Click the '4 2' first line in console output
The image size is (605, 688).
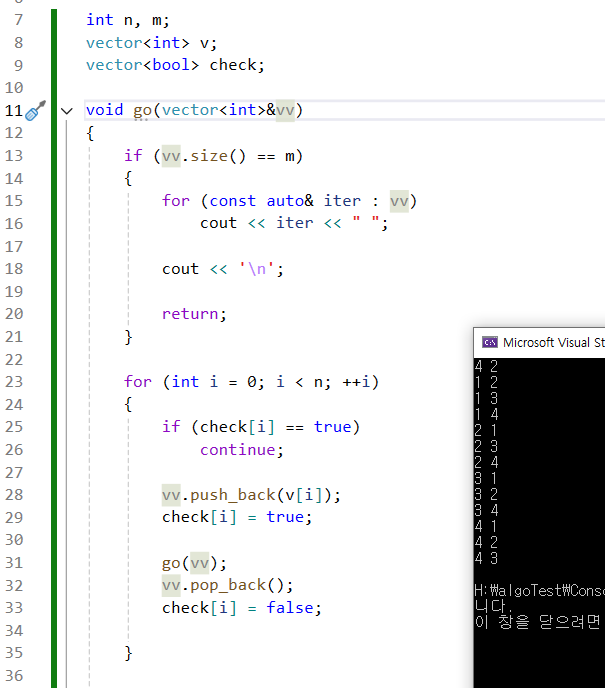point(486,366)
